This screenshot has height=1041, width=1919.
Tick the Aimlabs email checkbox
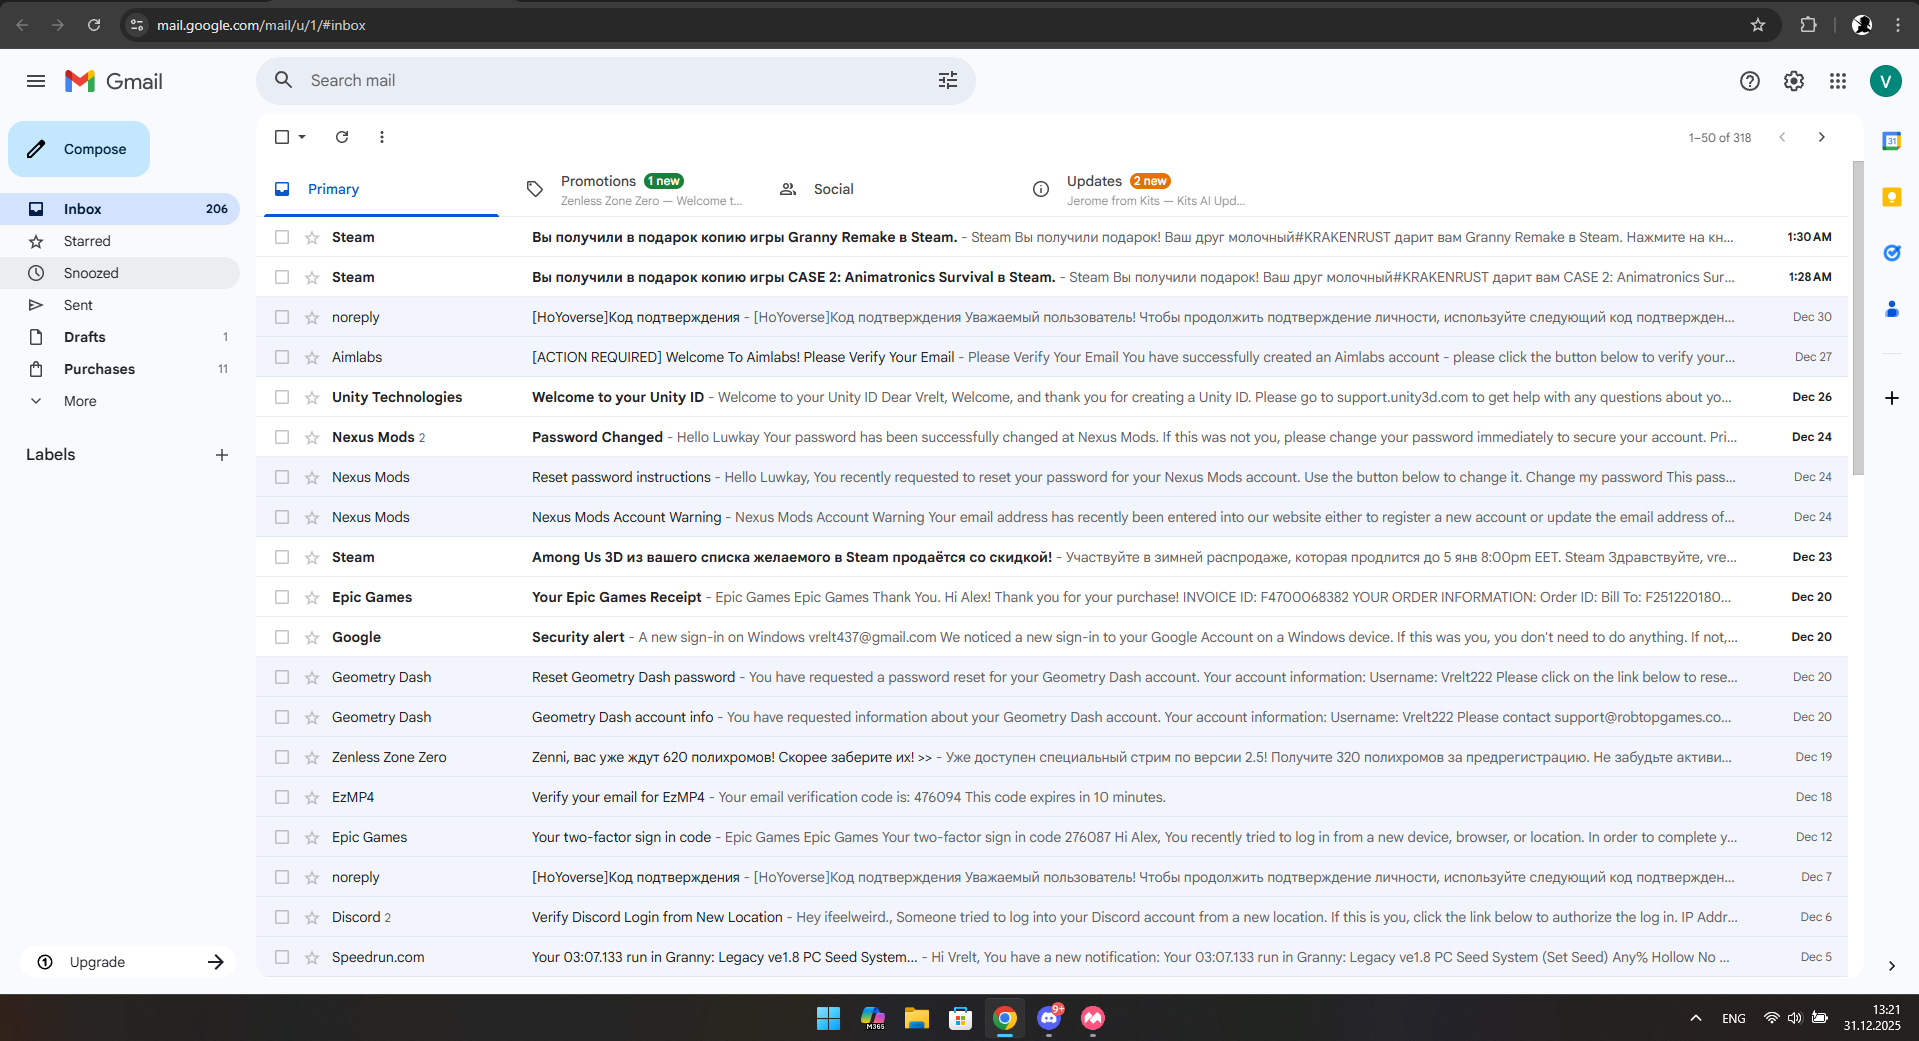[282, 357]
